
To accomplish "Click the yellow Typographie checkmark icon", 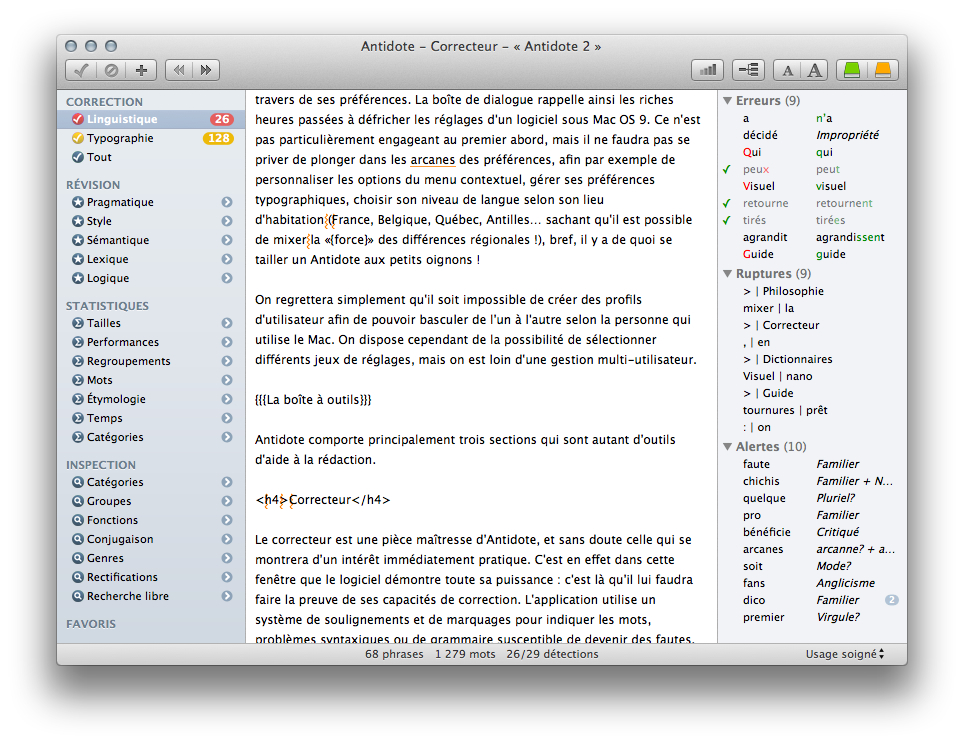I will [x=77, y=138].
